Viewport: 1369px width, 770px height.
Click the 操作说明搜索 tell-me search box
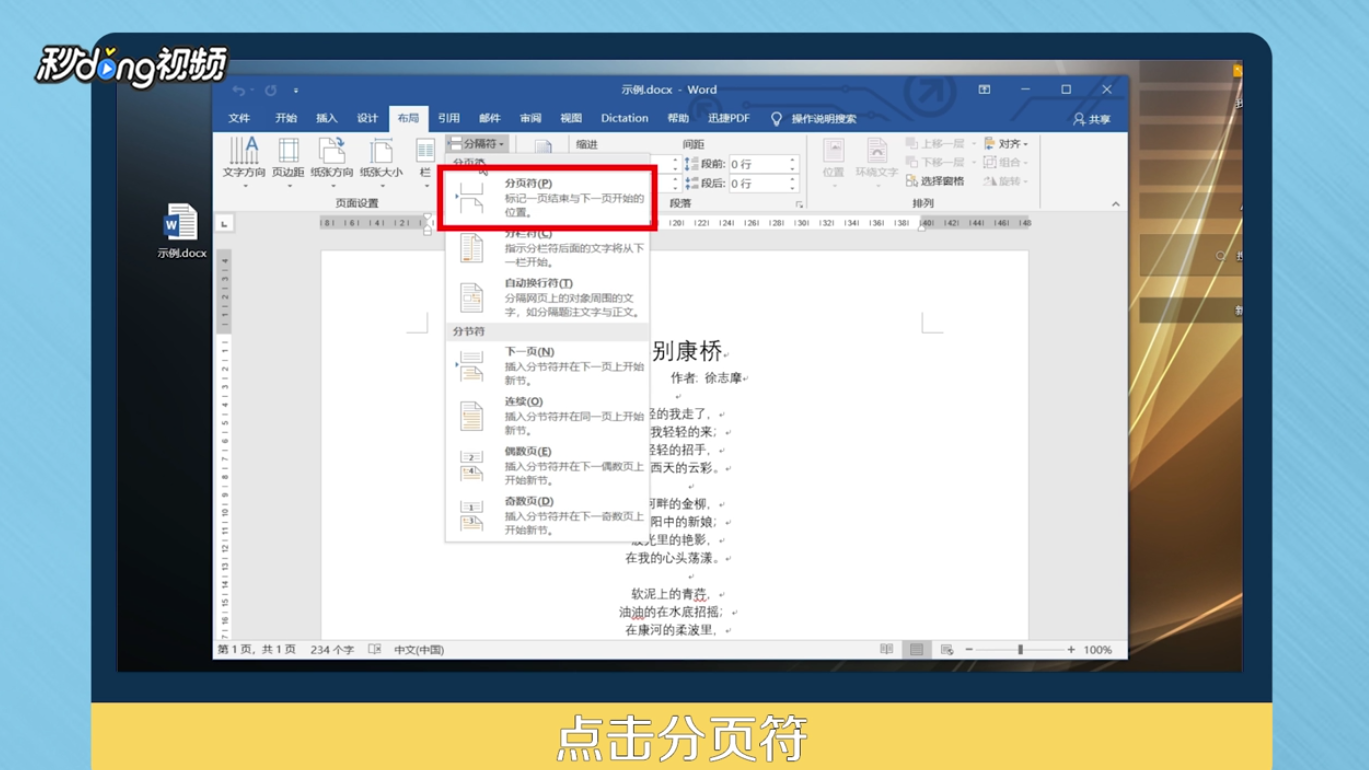tap(814, 119)
